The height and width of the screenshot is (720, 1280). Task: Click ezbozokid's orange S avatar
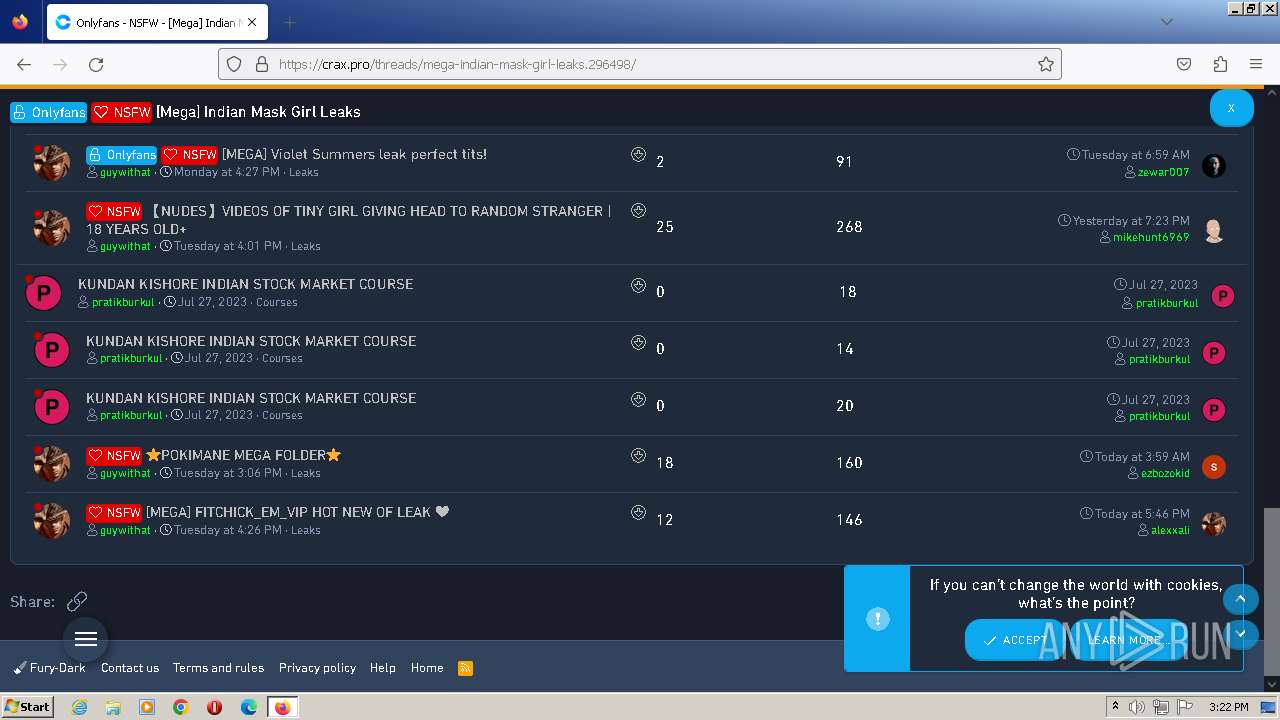pyautogui.click(x=1213, y=467)
